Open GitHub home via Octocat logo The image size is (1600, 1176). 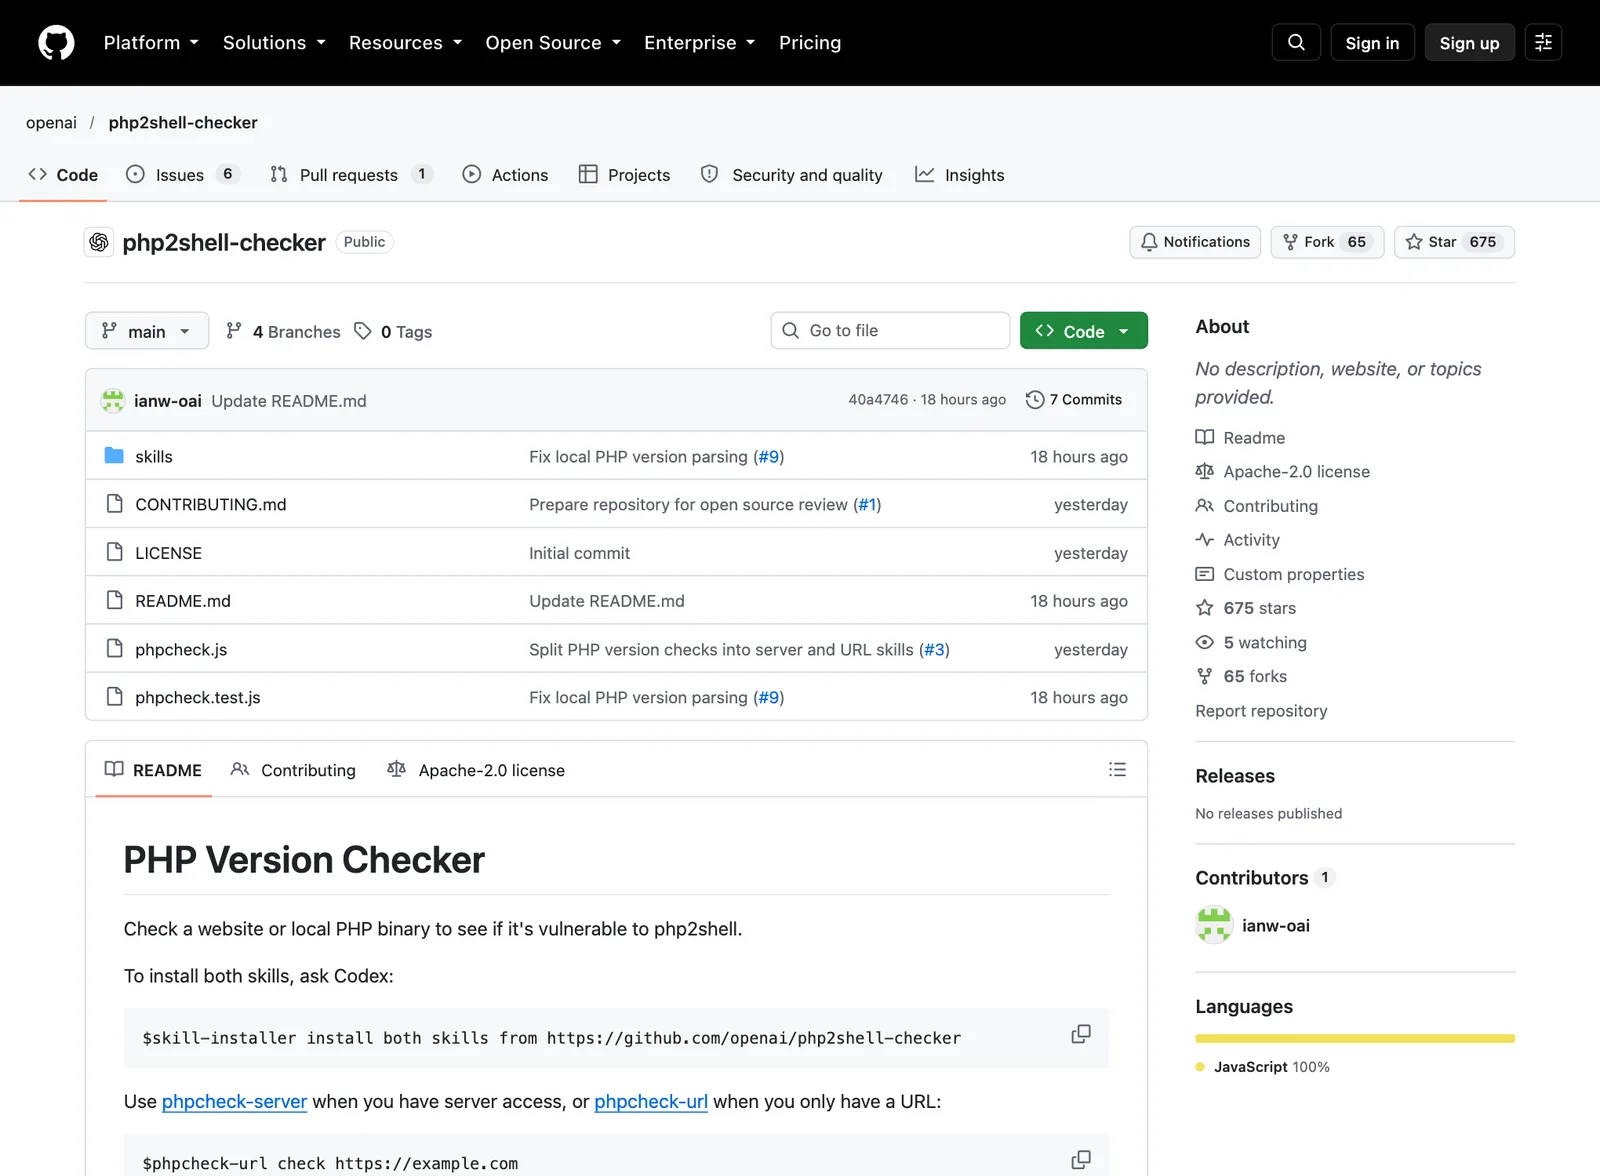click(x=56, y=43)
